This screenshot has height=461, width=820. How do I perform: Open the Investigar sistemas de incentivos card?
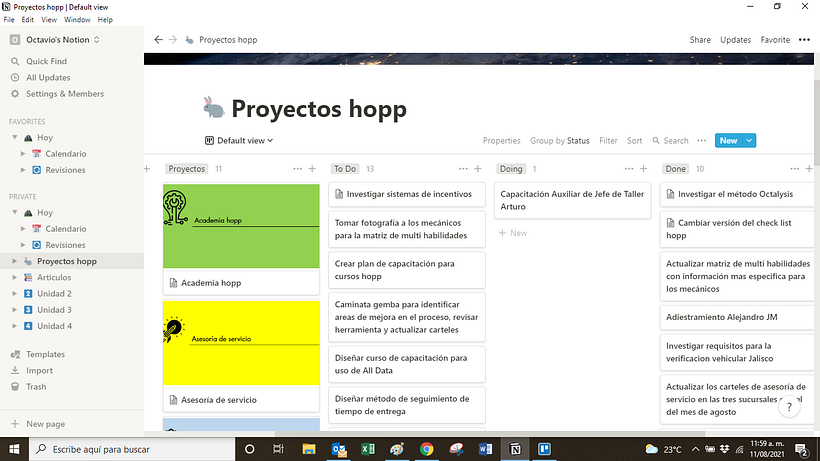[x=406, y=194]
